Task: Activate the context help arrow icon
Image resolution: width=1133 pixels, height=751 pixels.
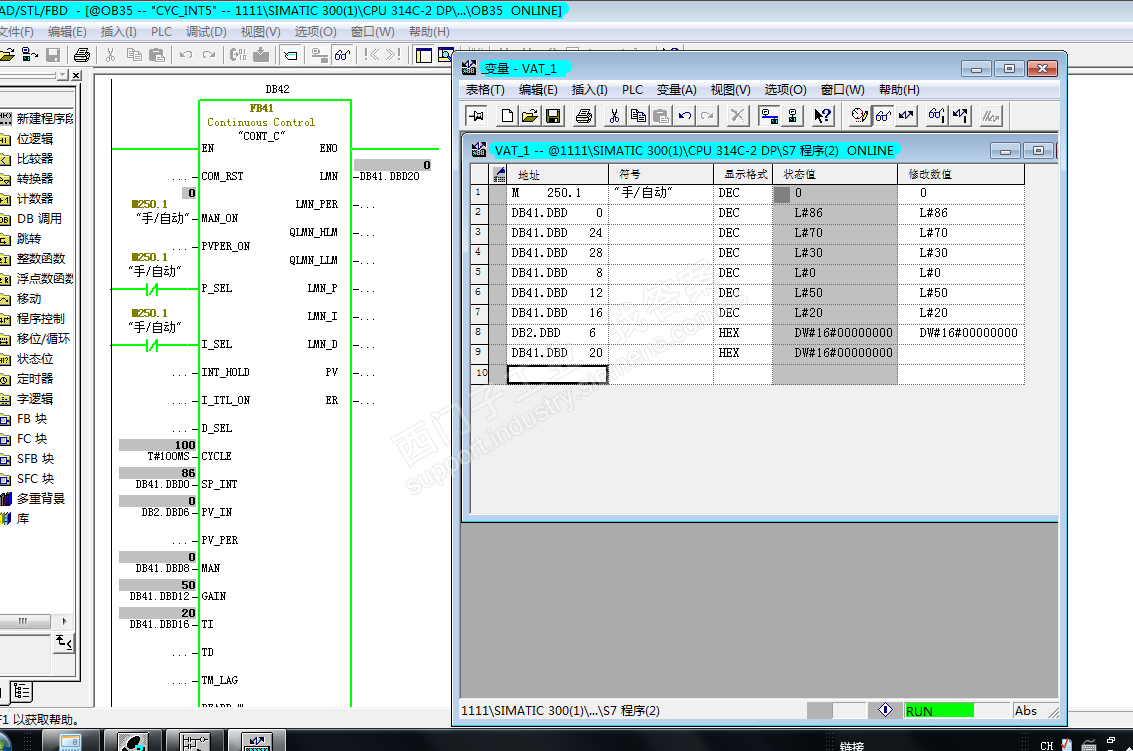Action: pos(823,116)
